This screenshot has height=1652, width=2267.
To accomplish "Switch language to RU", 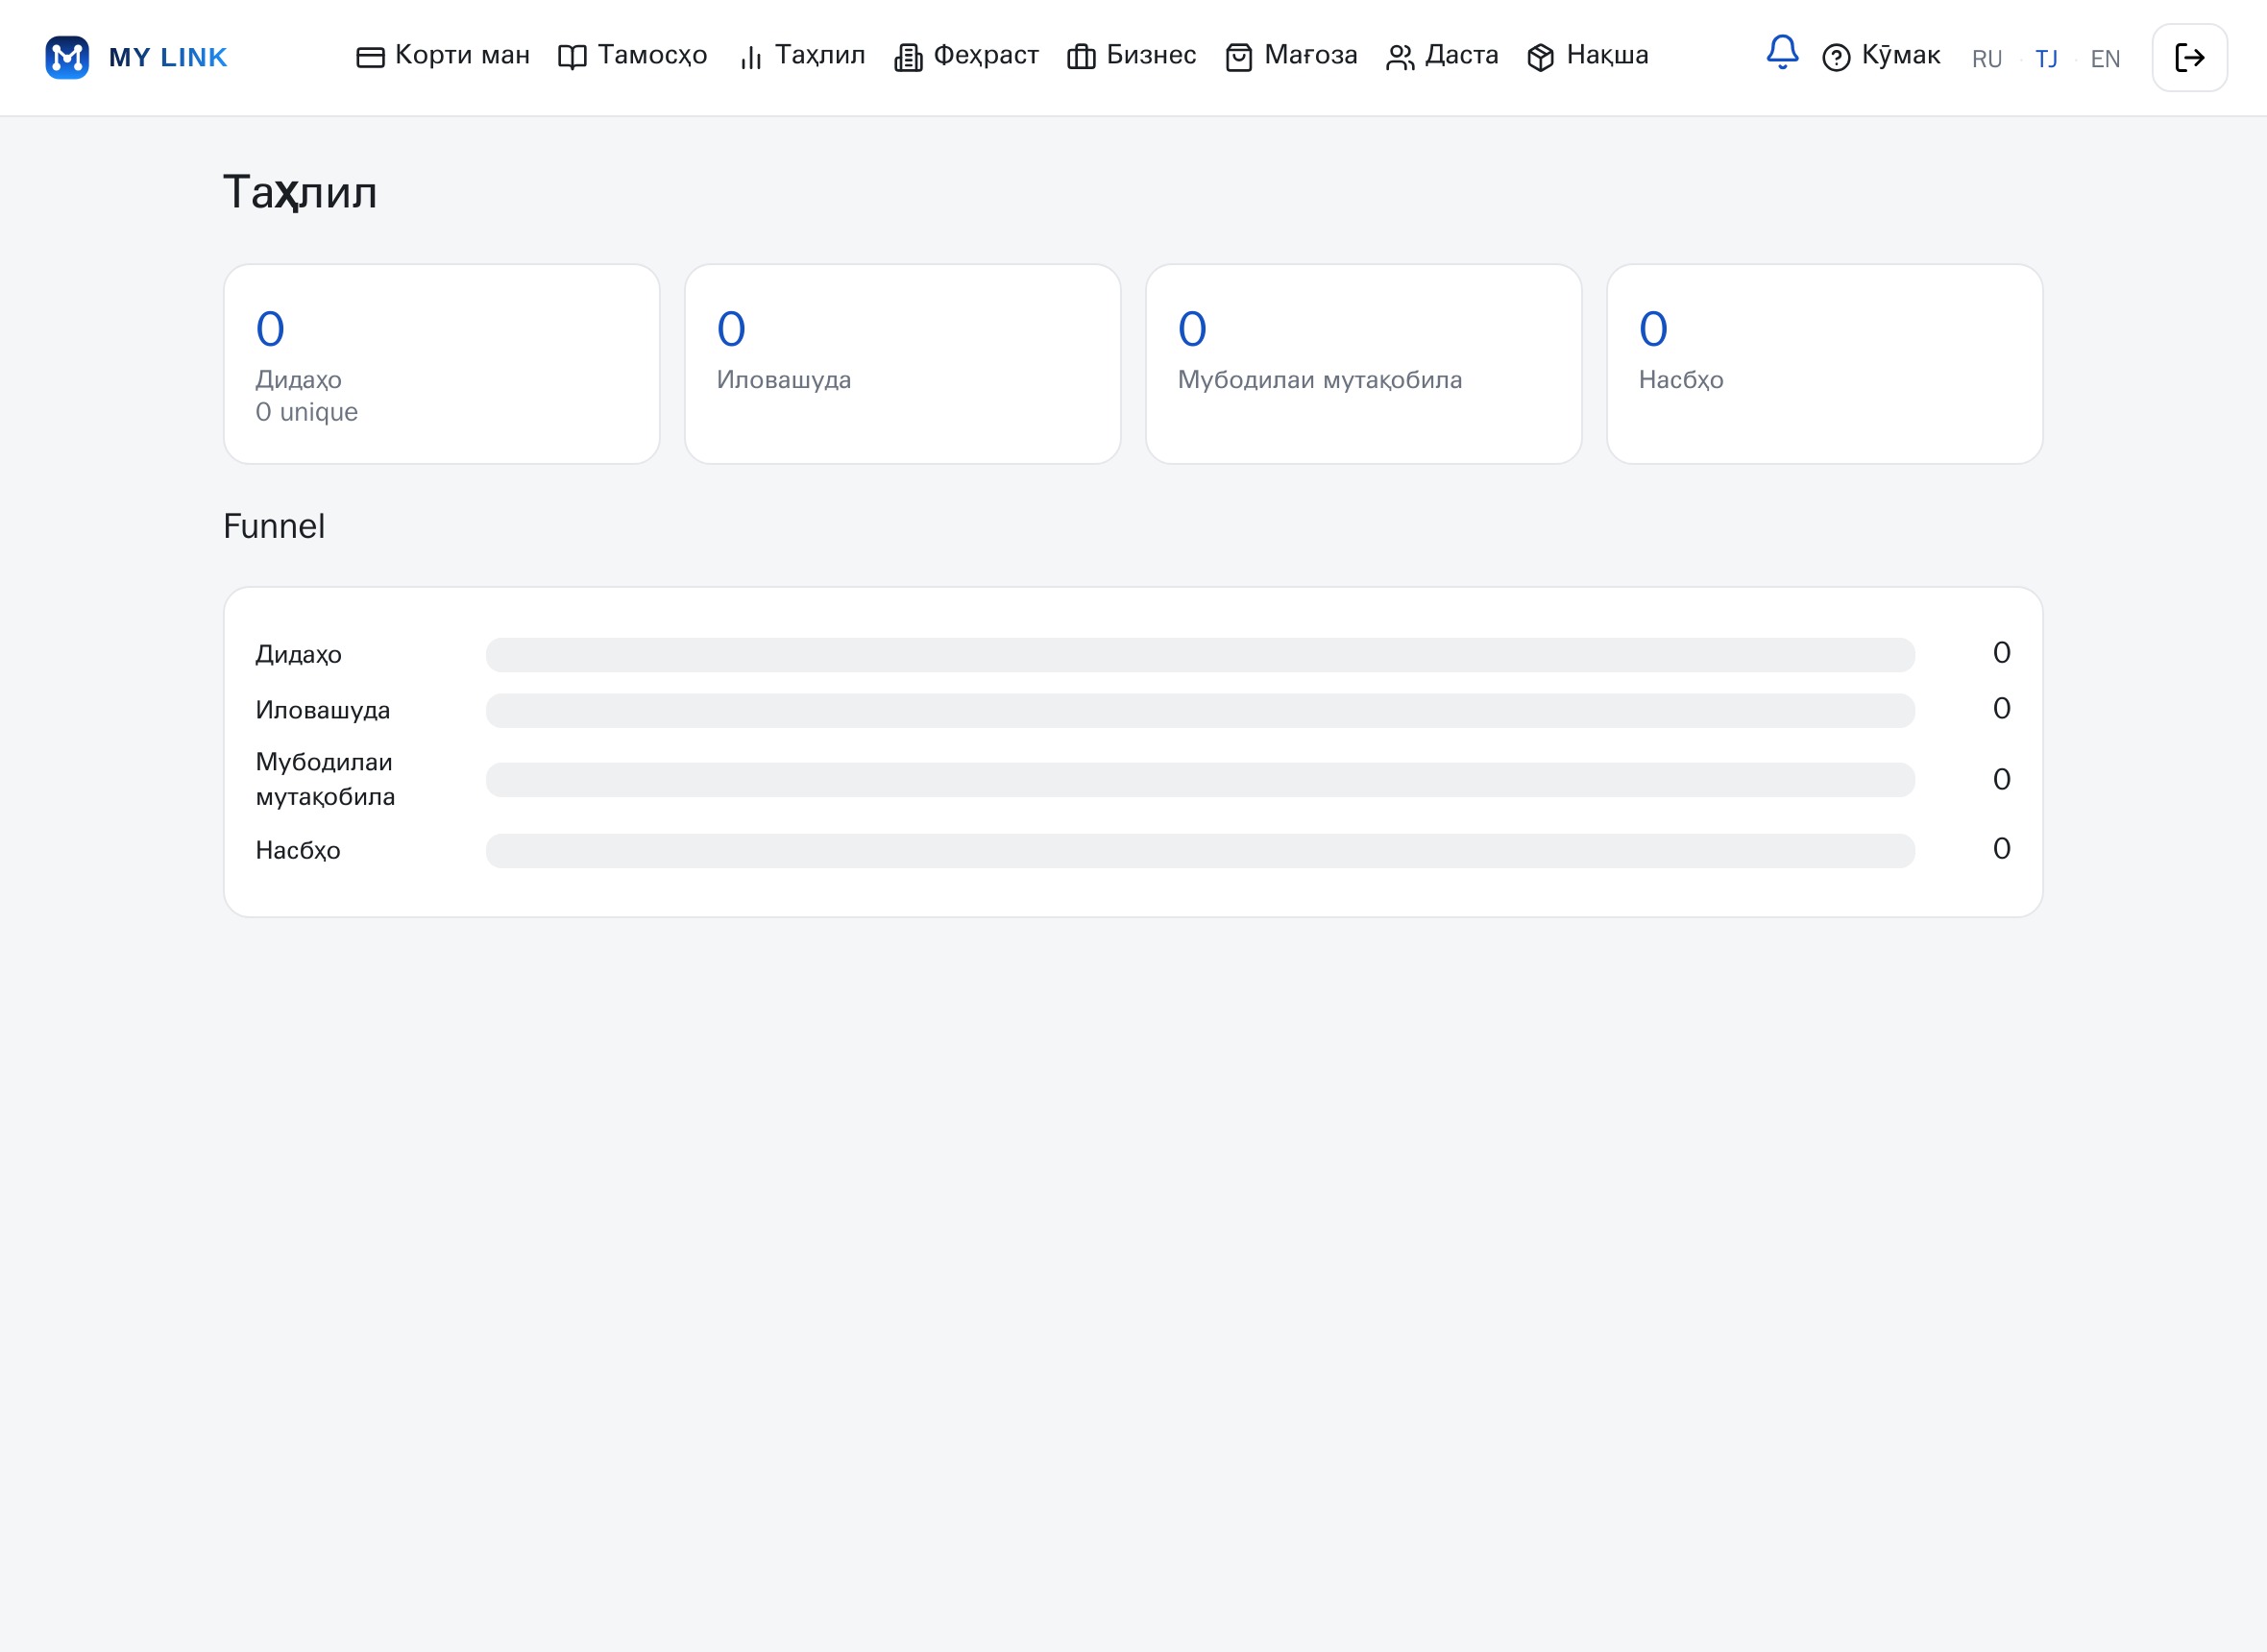I will [1987, 59].
